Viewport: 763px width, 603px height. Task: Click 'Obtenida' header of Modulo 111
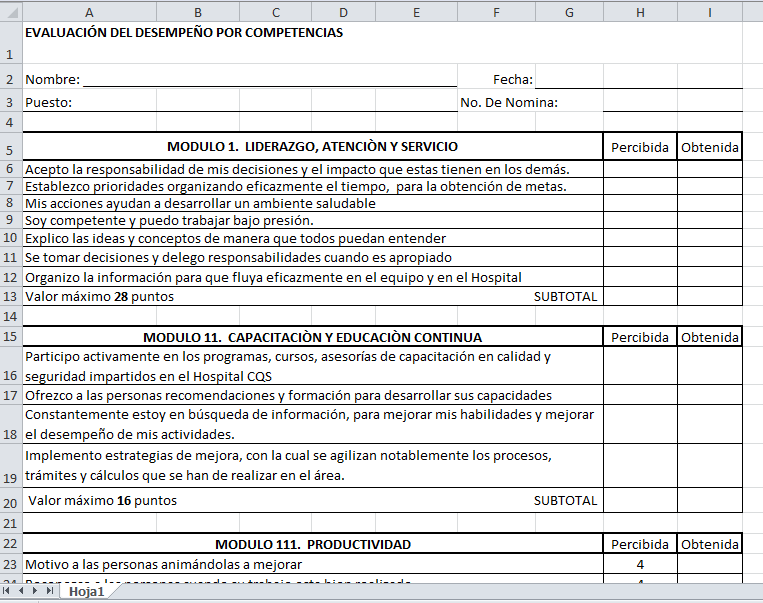click(x=710, y=544)
